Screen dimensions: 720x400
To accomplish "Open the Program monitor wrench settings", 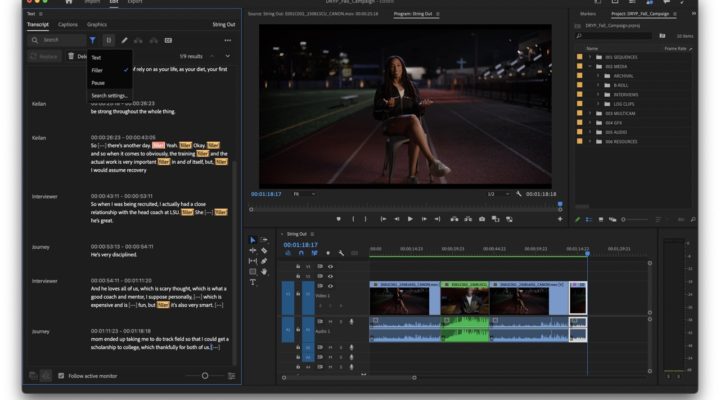I will click(x=519, y=194).
